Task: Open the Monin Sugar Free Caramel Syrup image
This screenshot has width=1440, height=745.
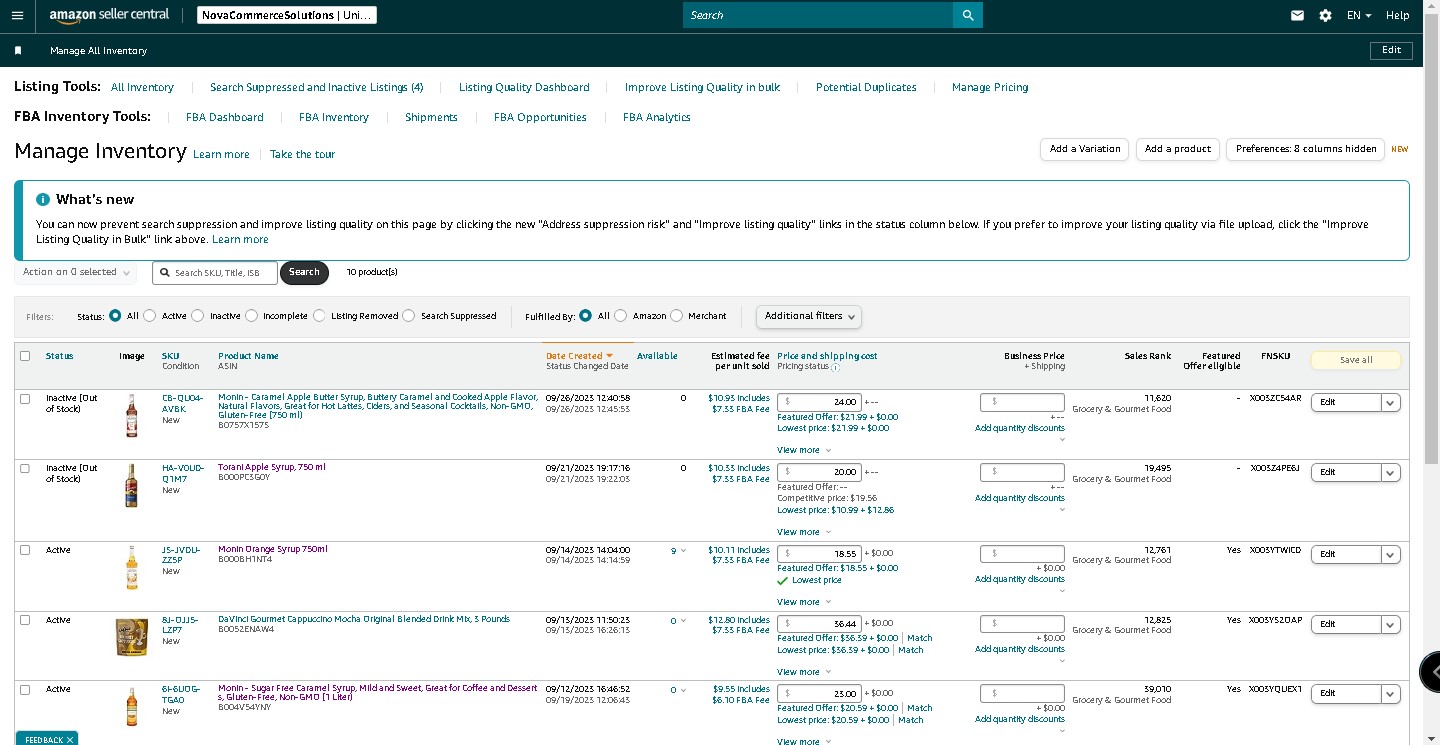Action: click(x=131, y=705)
